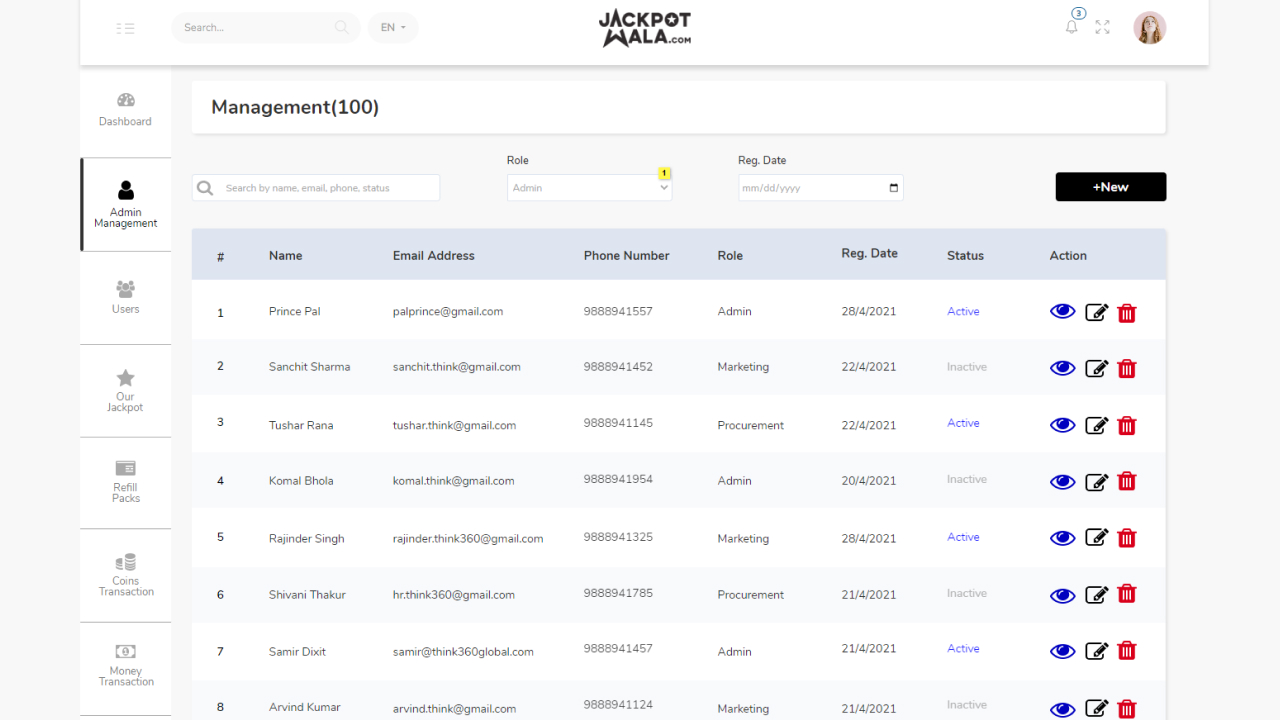Click email rajinder.think360@gmail.com
The image size is (1280, 720).
468,539
